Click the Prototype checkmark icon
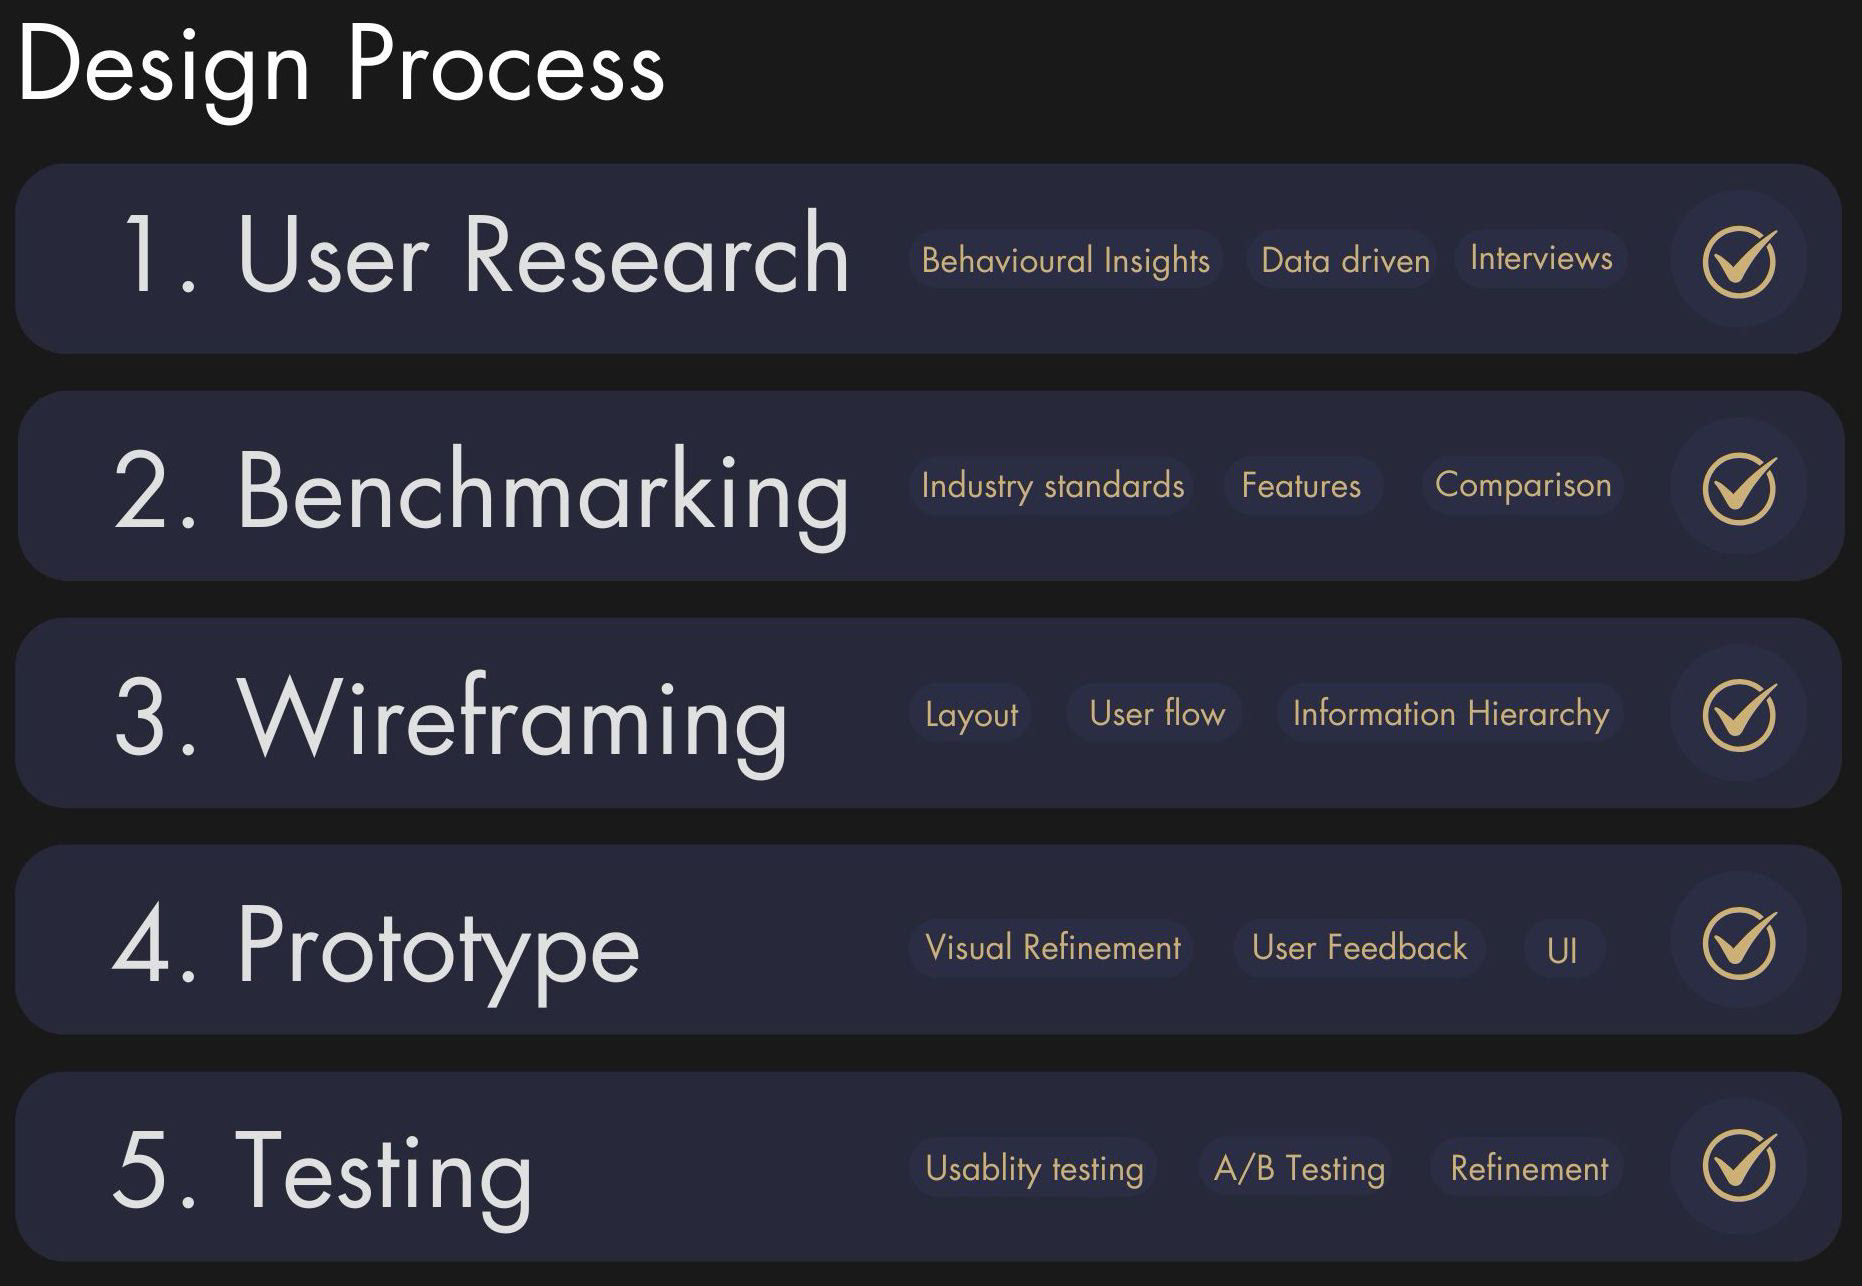The image size is (1862, 1286). [x=1739, y=942]
